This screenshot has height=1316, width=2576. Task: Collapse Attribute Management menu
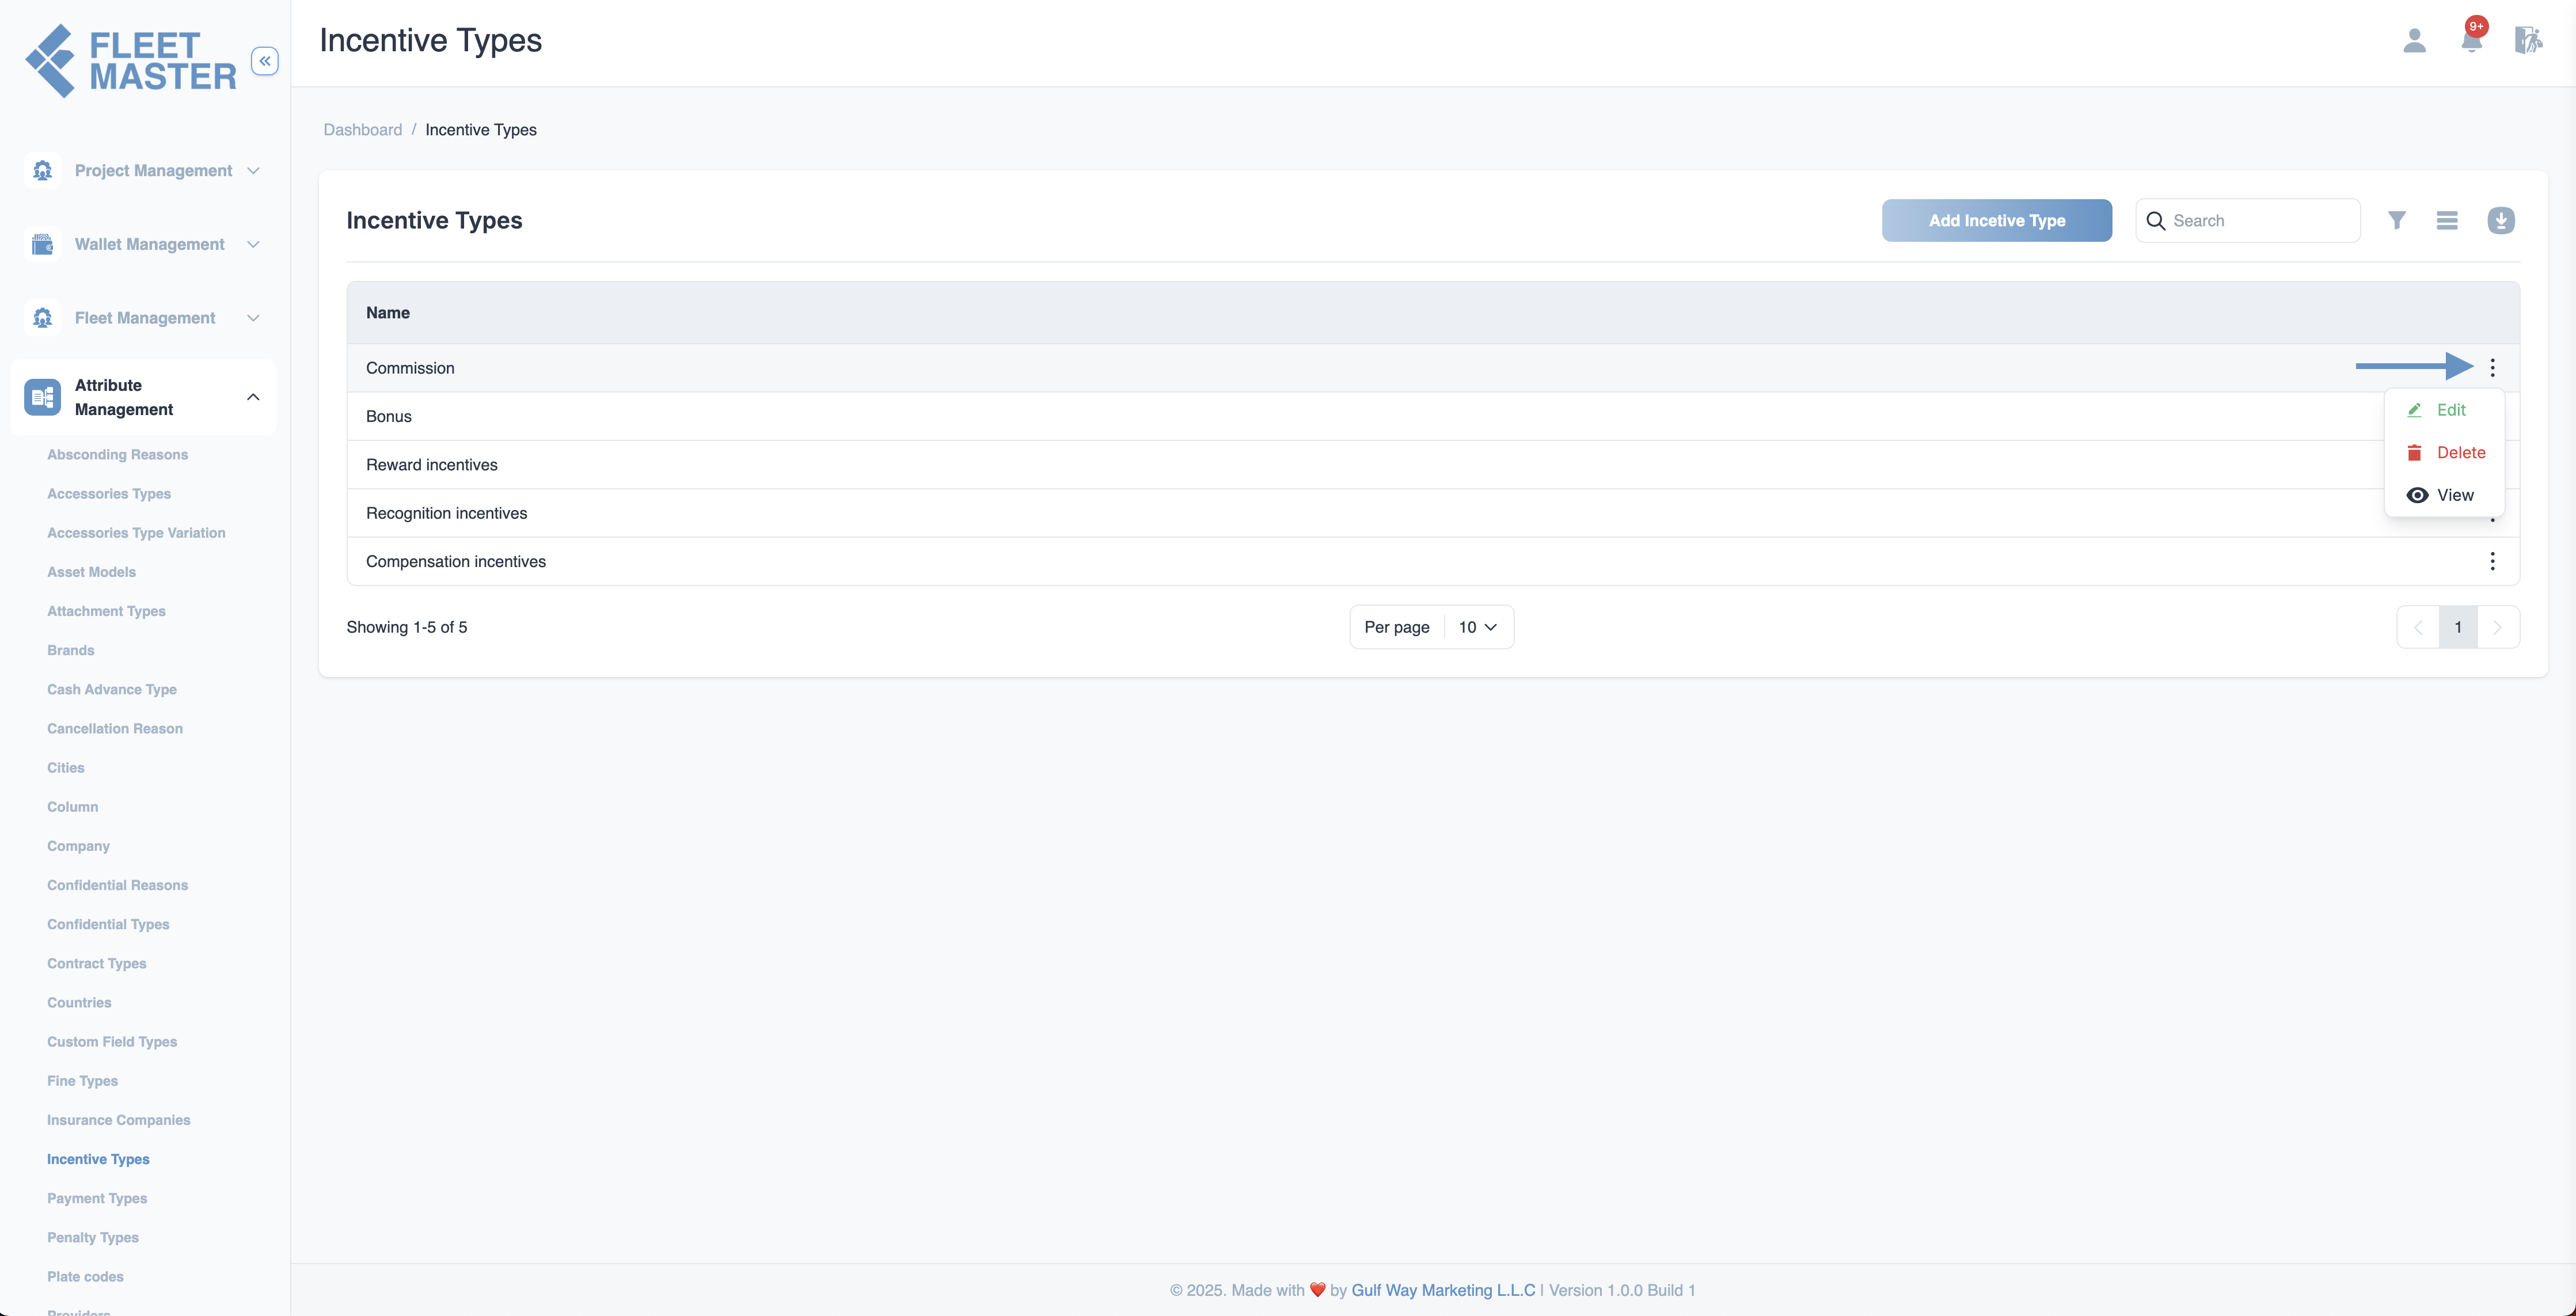253,397
